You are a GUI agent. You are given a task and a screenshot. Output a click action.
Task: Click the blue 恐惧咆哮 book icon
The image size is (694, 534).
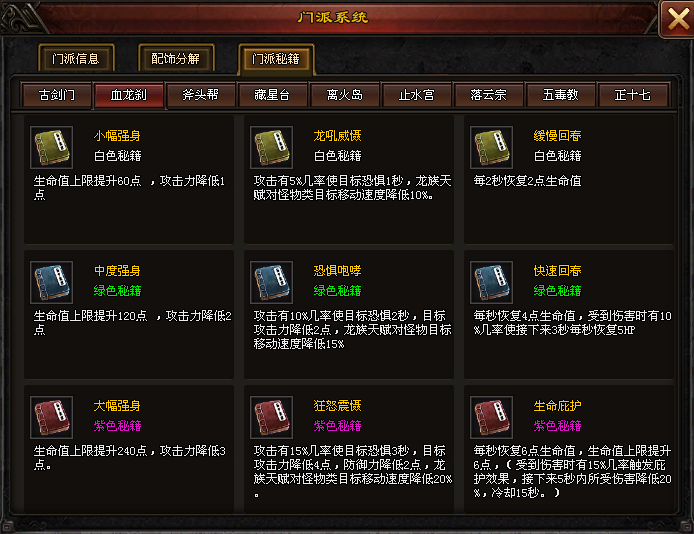[271, 282]
